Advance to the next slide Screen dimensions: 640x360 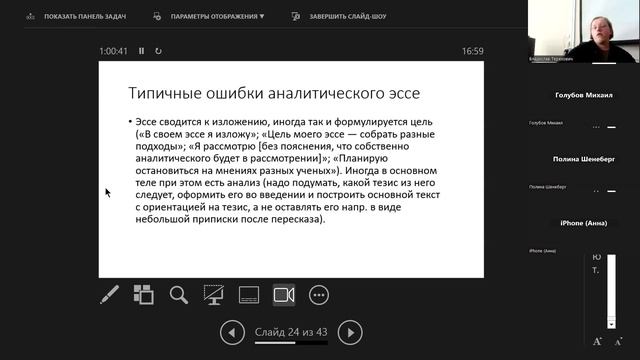click(350, 332)
